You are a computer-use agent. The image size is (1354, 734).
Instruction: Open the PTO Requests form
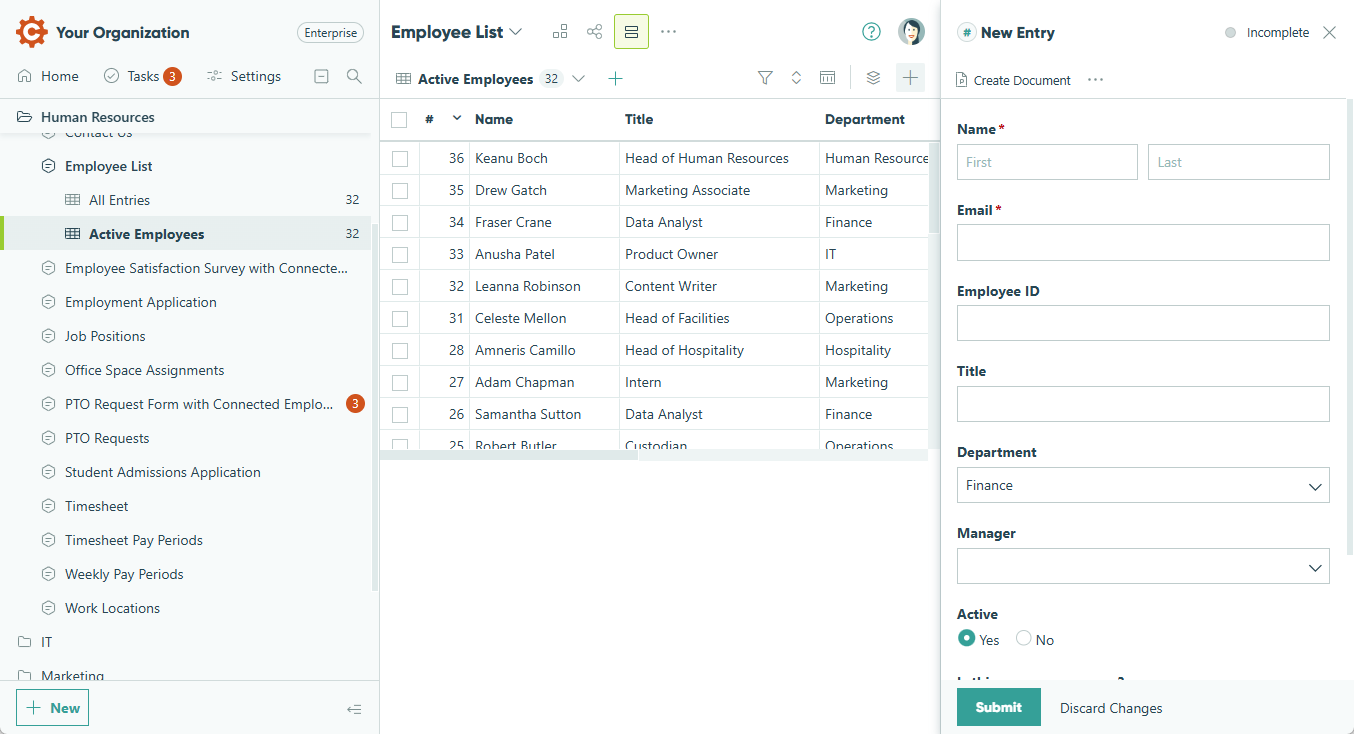[x=107, y=438]
